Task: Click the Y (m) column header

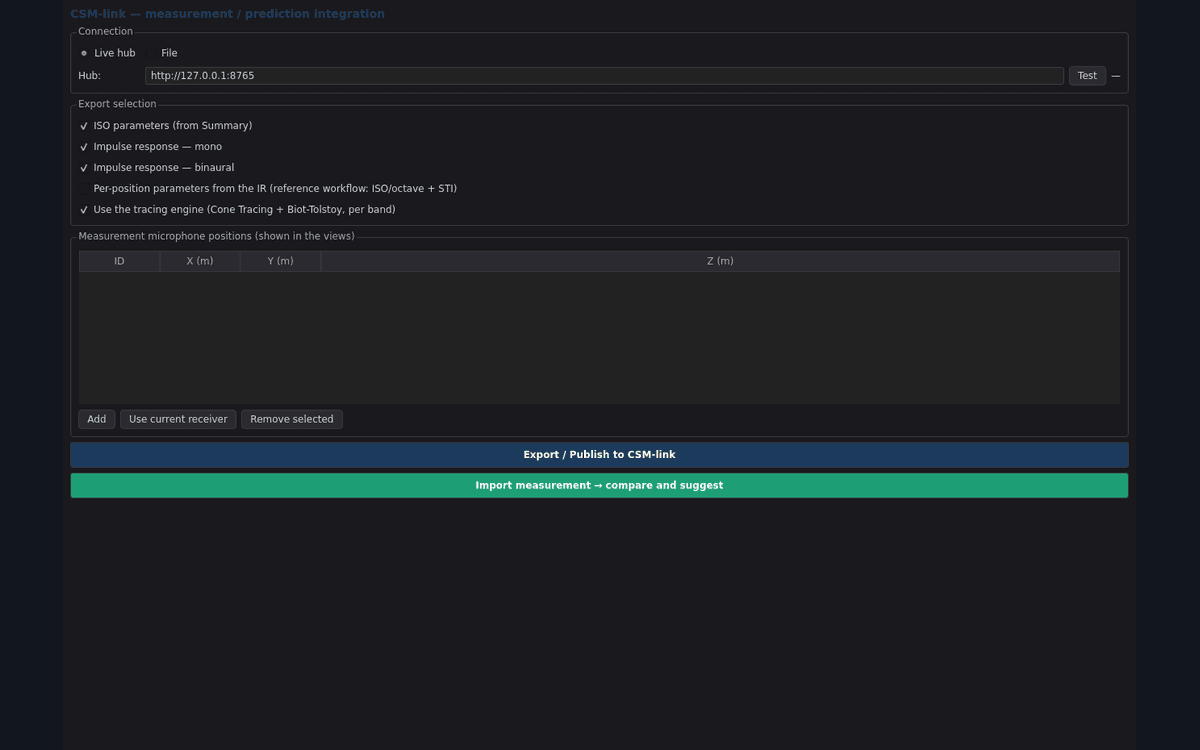Action: click(x=280, y=261)
